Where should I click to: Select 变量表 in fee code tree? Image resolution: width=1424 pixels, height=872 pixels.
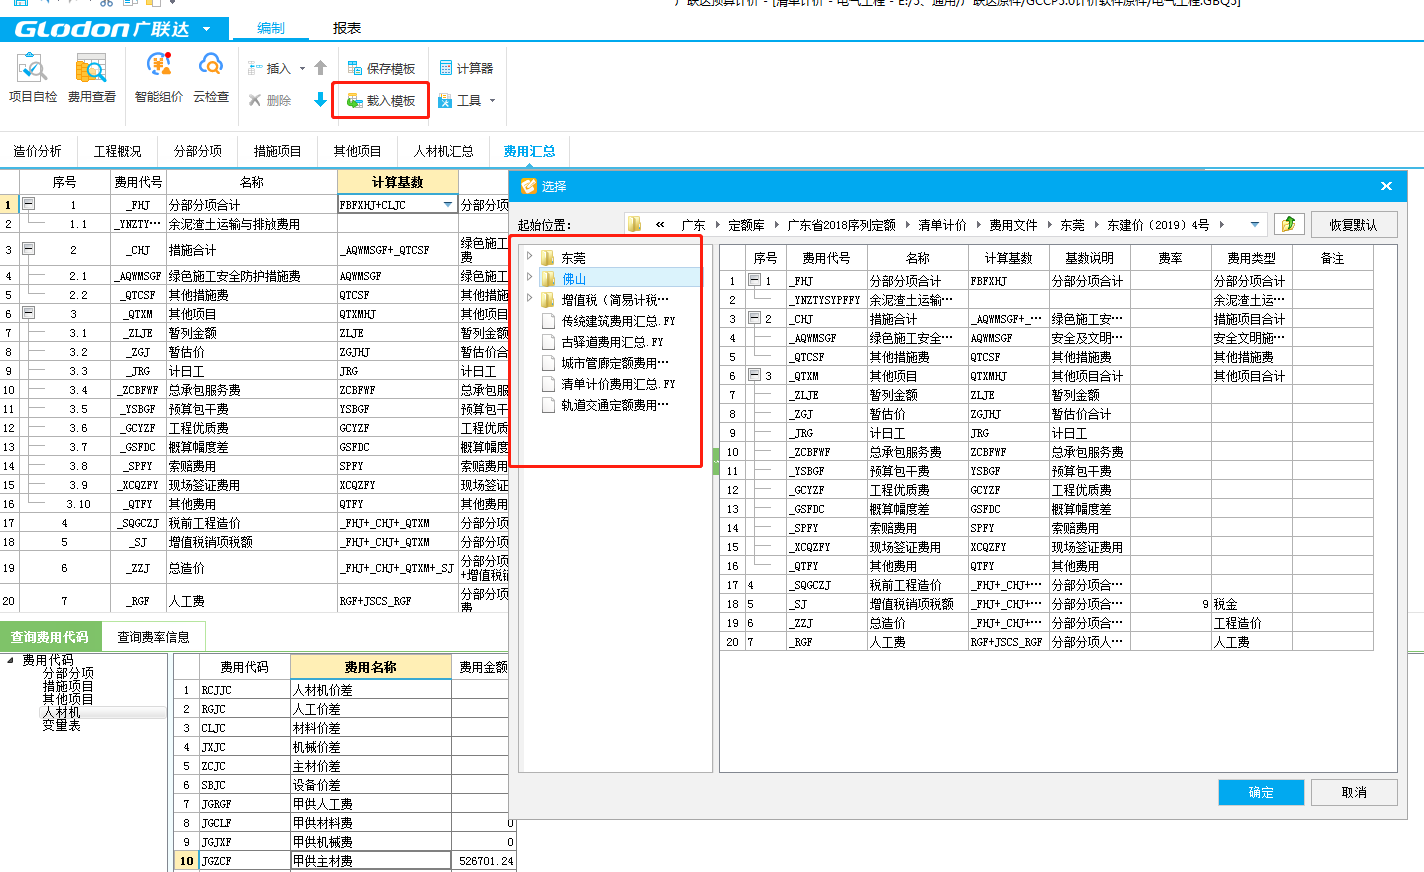61,725
